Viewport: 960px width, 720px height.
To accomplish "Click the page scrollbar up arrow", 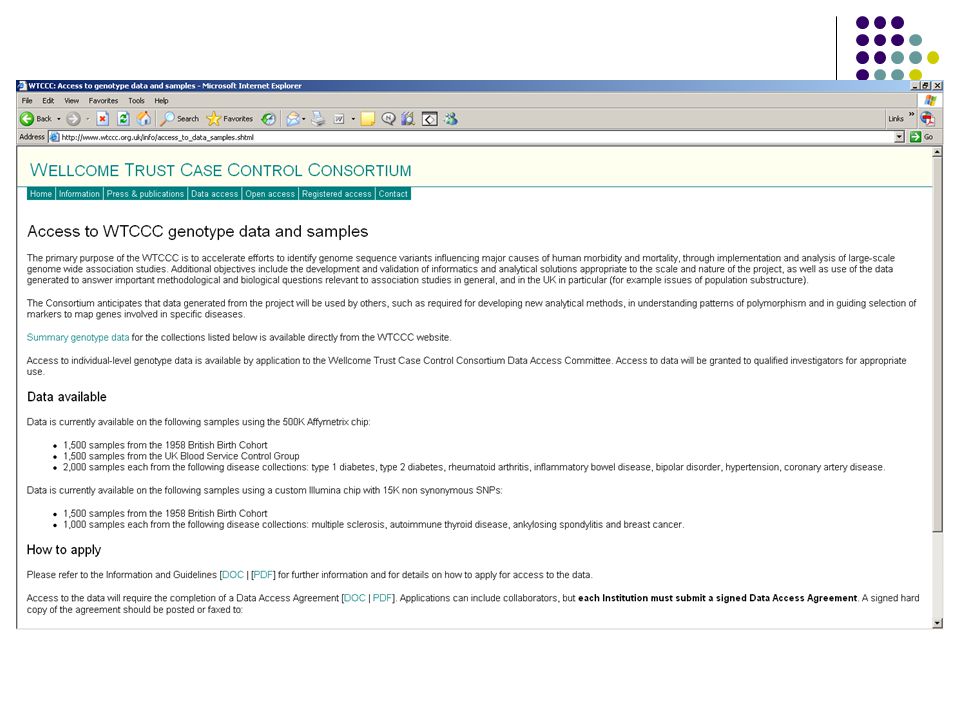I will click(x=937, y=152).
